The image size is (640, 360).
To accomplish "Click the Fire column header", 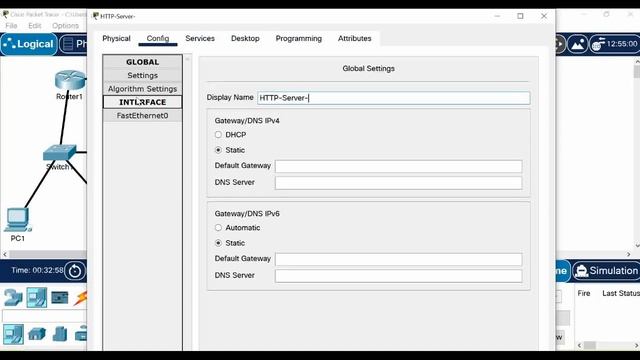I will pyautogui.click(x=584, y=293).
